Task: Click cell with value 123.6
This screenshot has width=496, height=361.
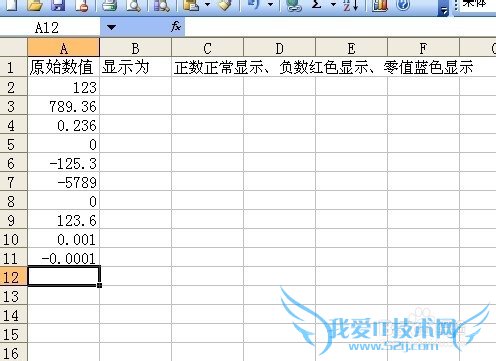Action: click(x=63, y=220)
